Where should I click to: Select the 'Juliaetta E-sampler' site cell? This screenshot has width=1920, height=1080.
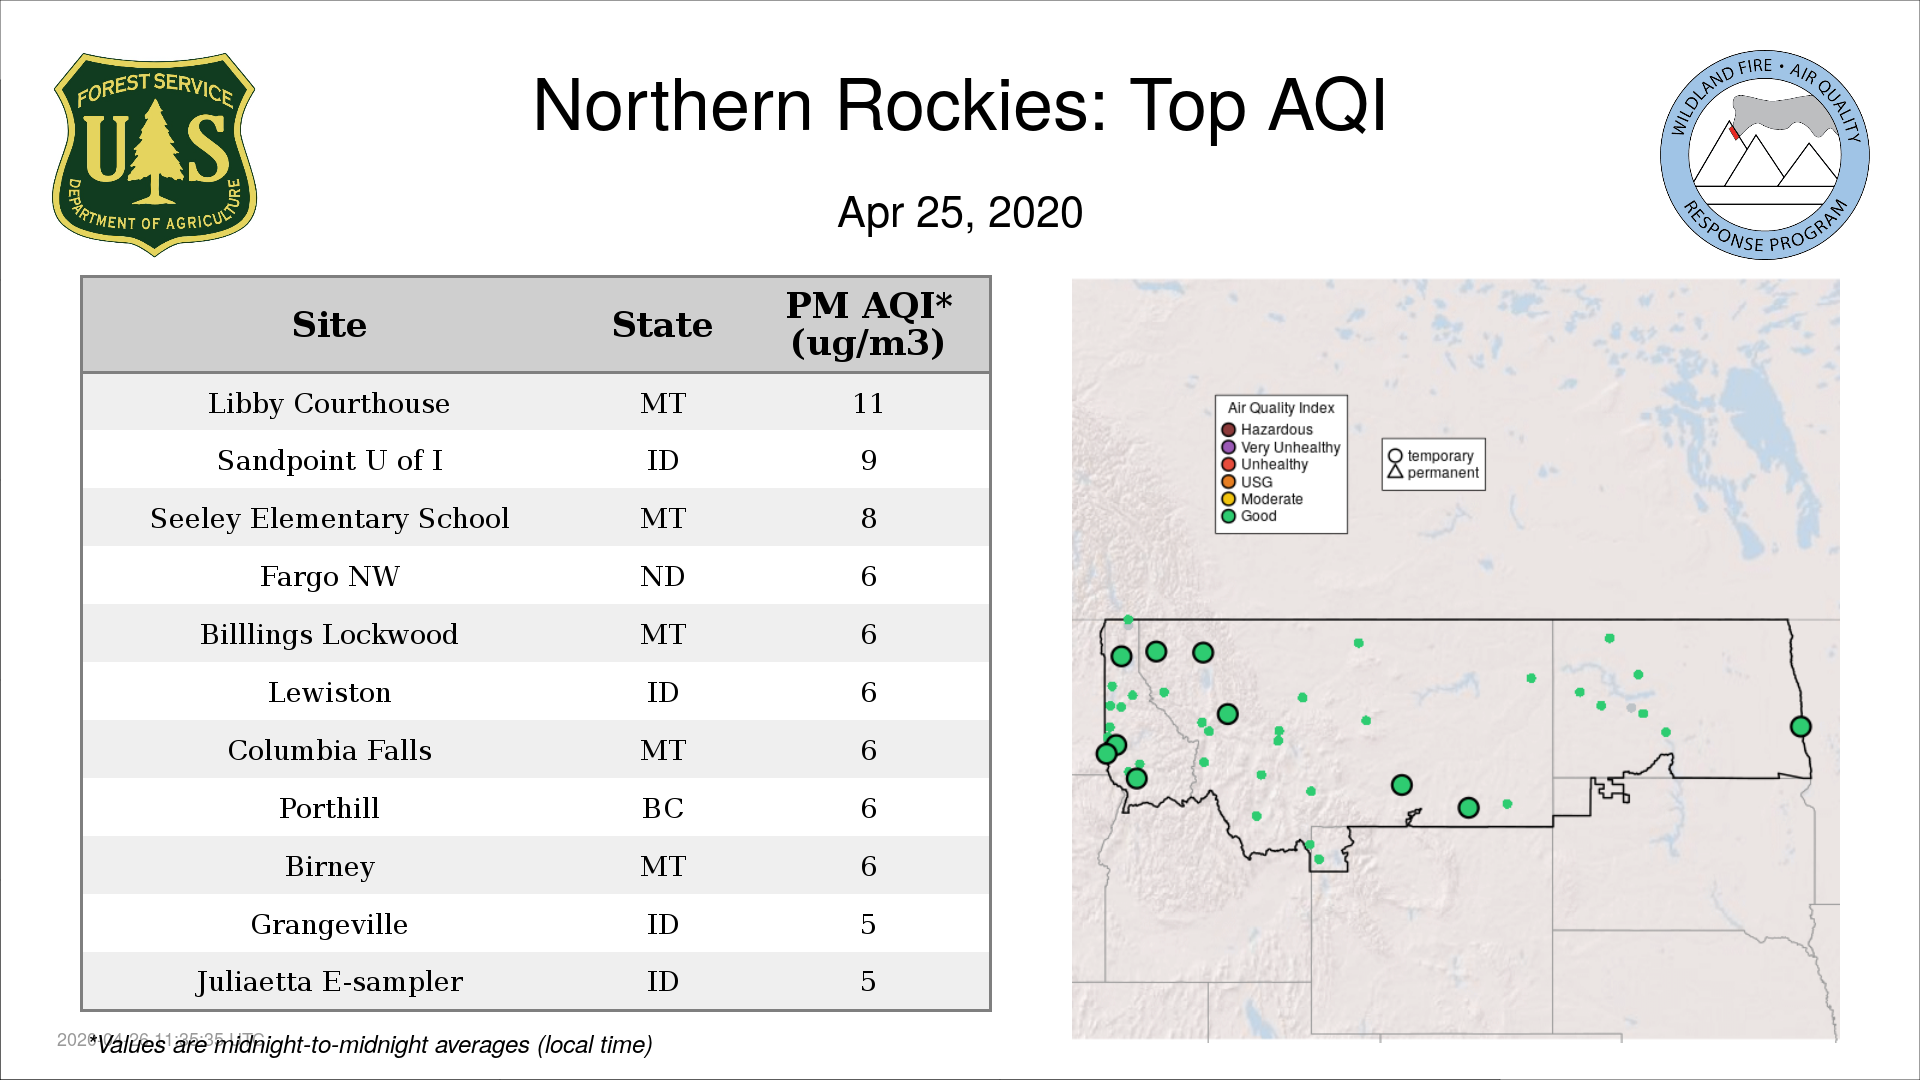pyautogui.click(x=329, y=982)
